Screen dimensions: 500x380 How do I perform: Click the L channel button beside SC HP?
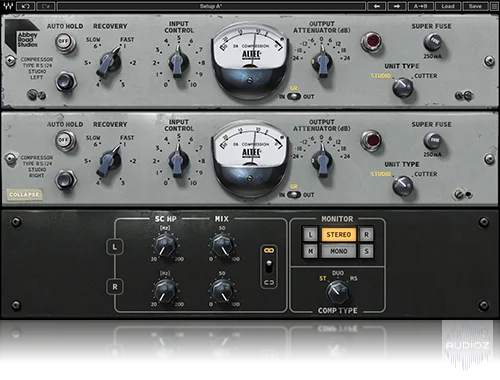115,247
